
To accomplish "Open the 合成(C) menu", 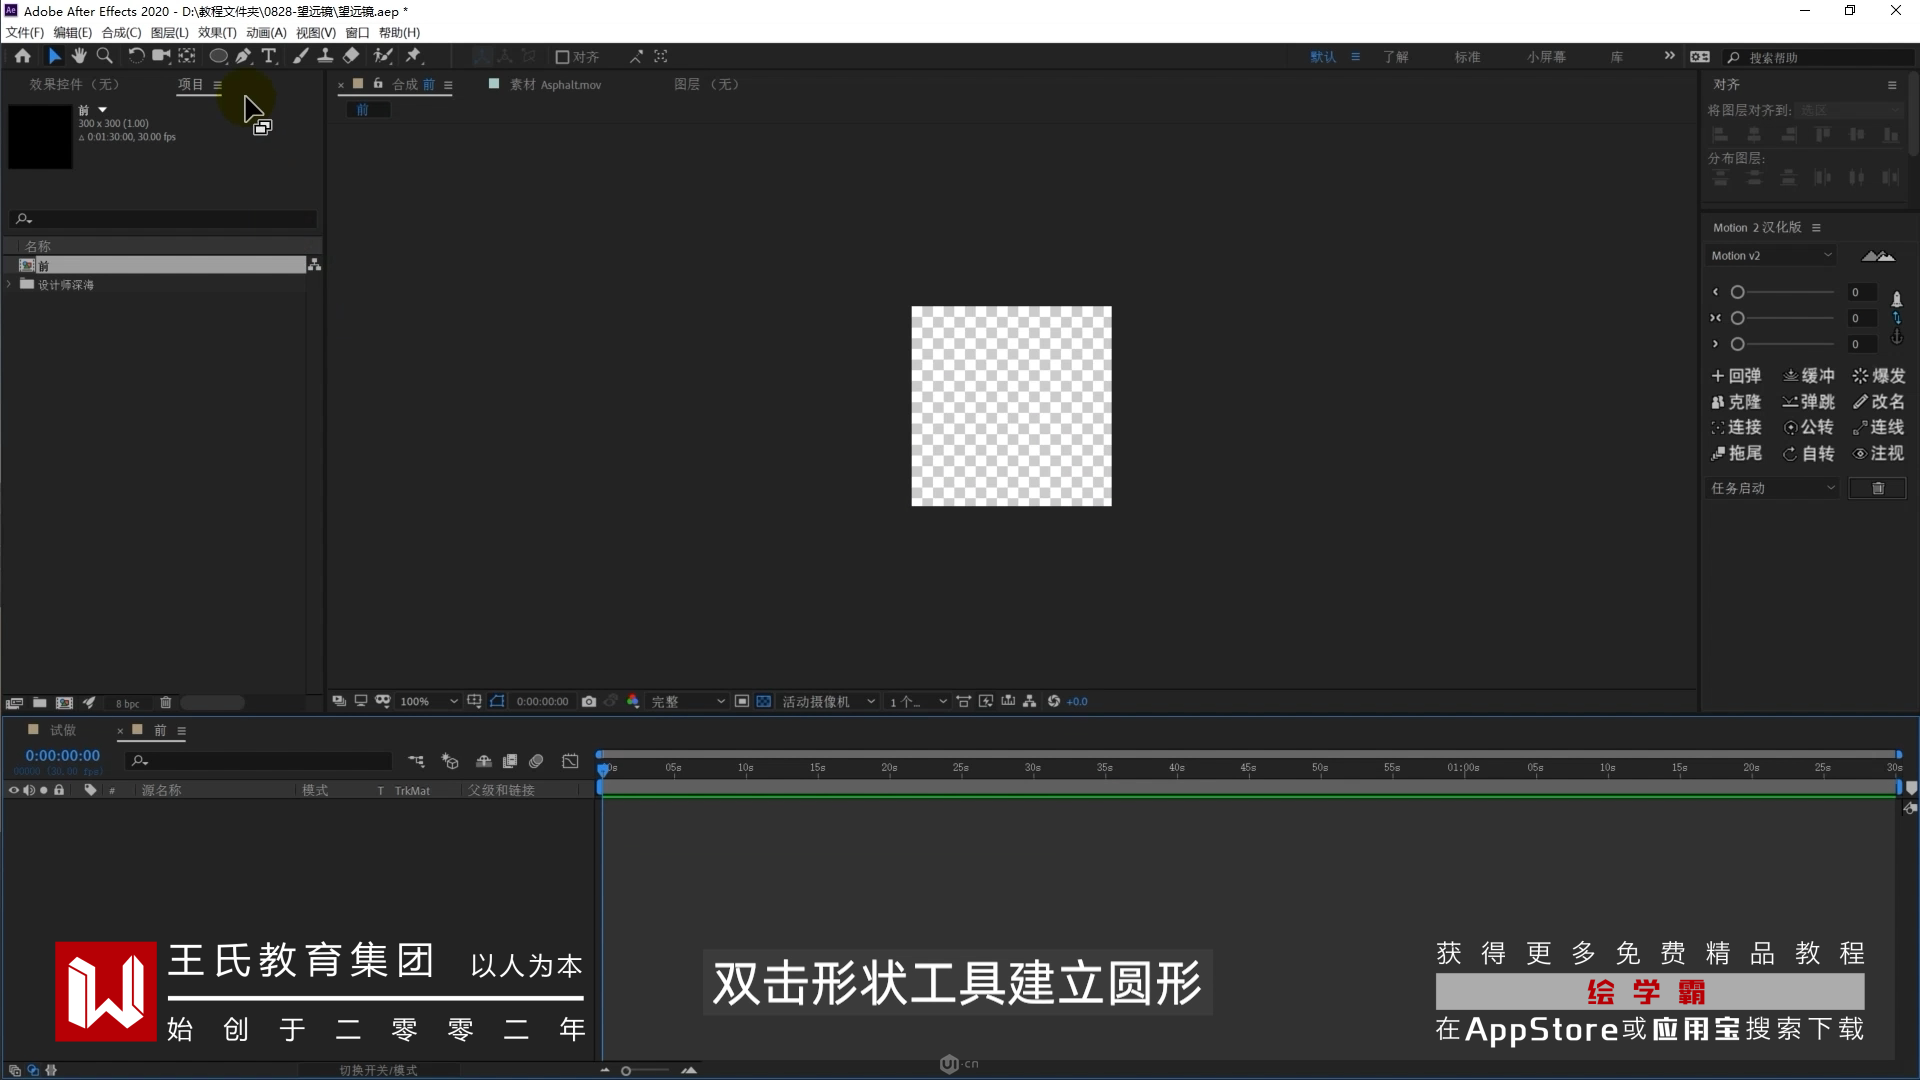I will [121, 32].
